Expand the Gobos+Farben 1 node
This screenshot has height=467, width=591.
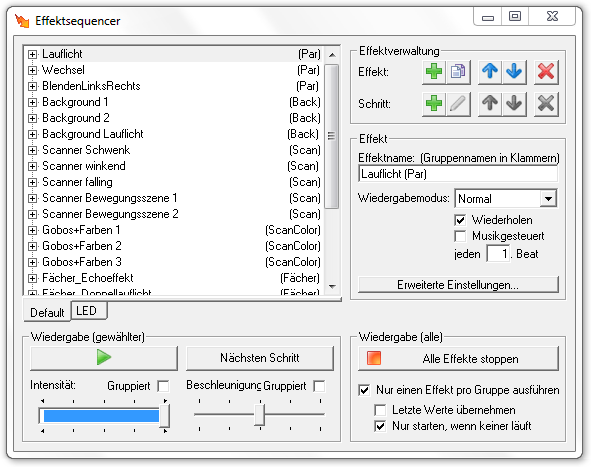pyautogui.click(x=33, y=230)
